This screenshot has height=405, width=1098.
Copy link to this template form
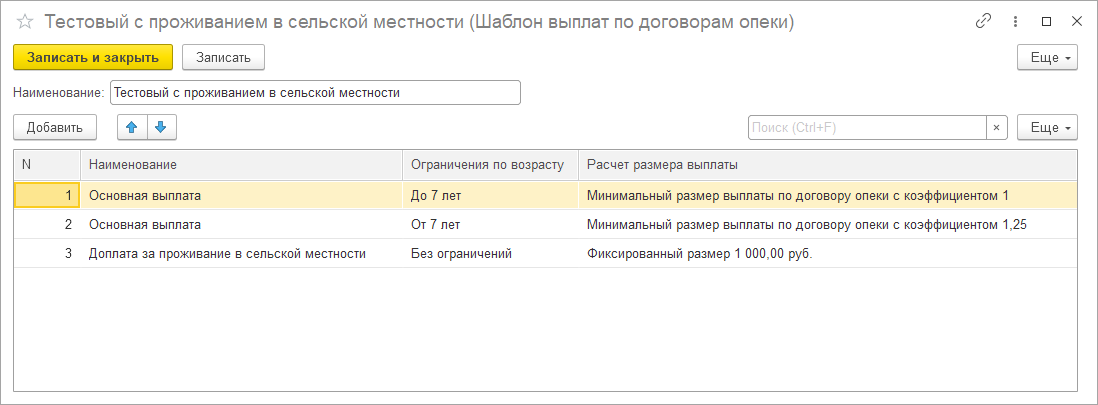(x=983, y=21)
